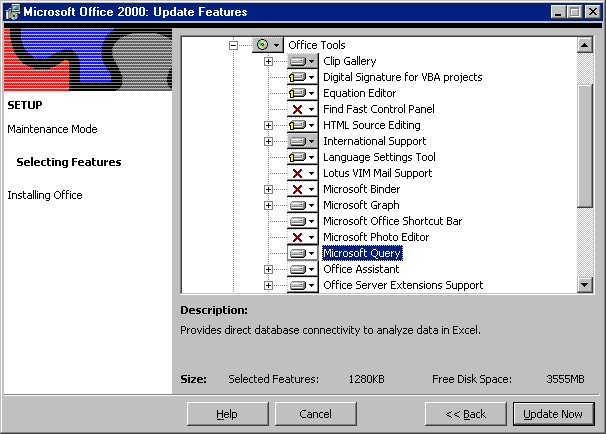The height and width of the screenshot is (434, 606).
Task: Select the highlighted Microsoft Query item
Action: tap(362, 253)
